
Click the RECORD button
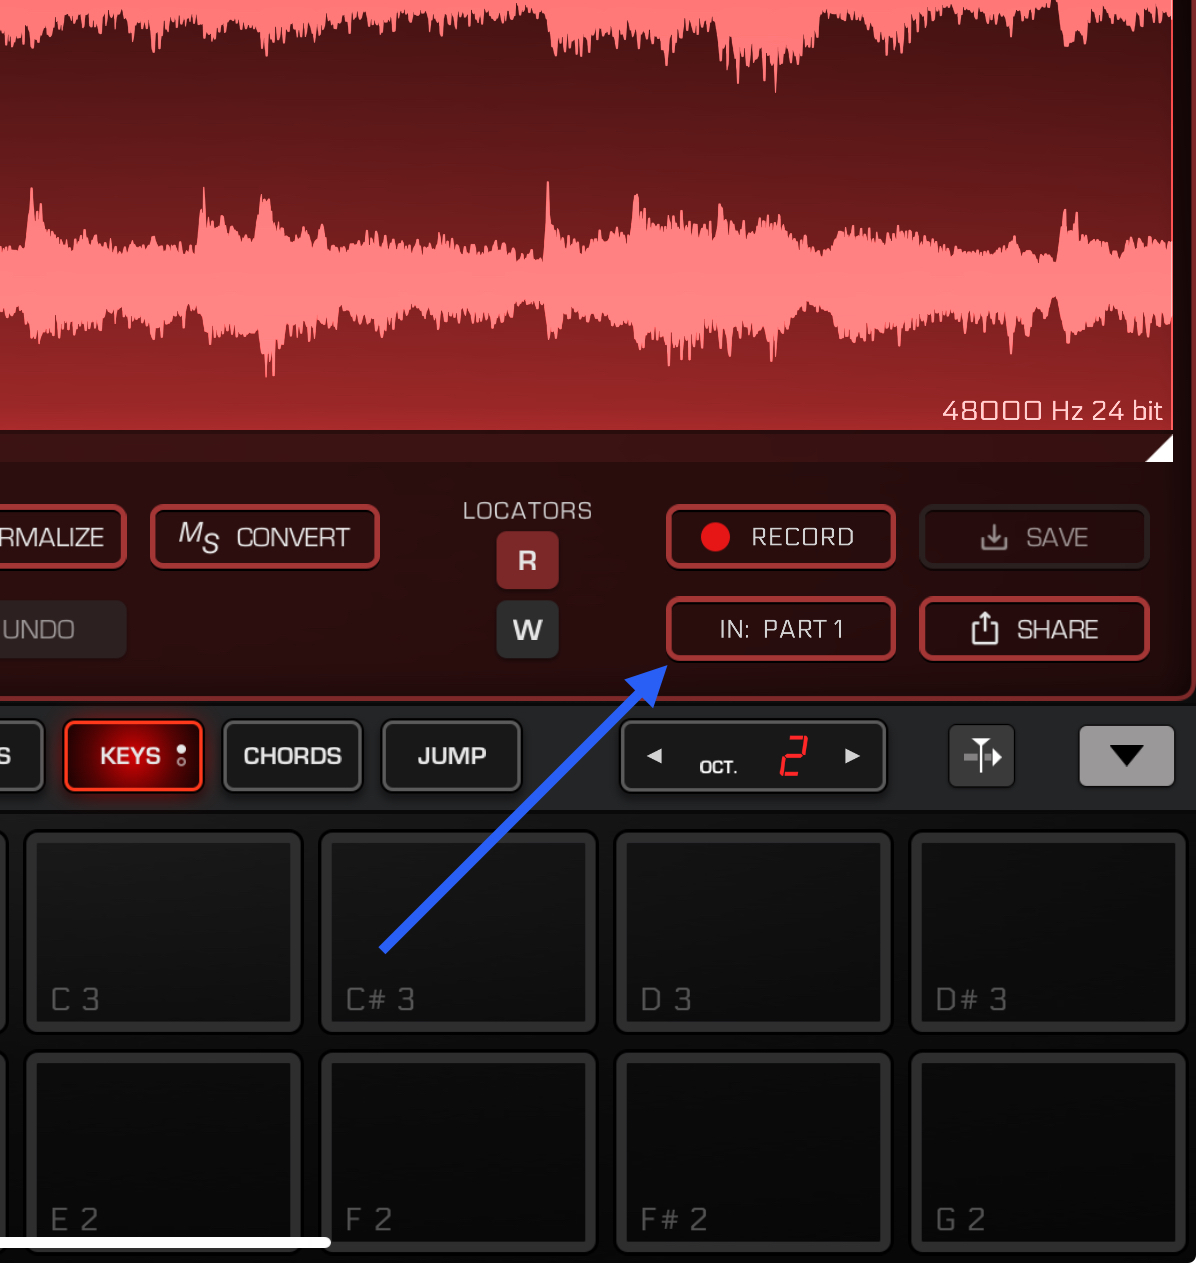780,537
